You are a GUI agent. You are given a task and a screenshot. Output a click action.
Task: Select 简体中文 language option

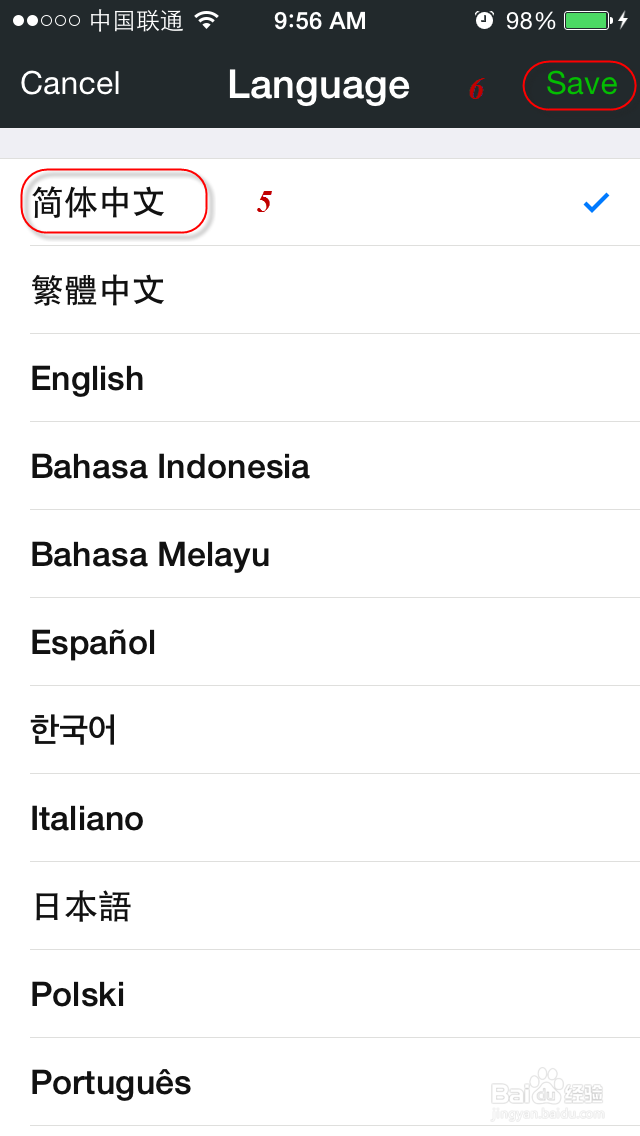pyautogui.click(x=98, y=203)
